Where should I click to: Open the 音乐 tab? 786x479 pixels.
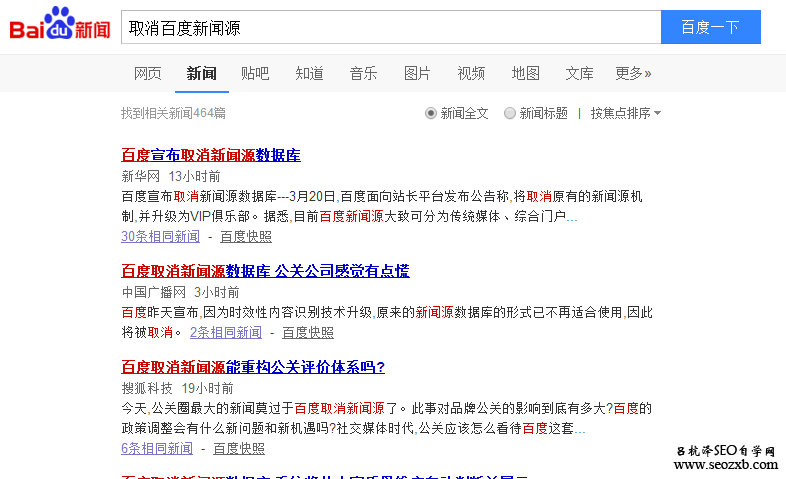[363, 74]
